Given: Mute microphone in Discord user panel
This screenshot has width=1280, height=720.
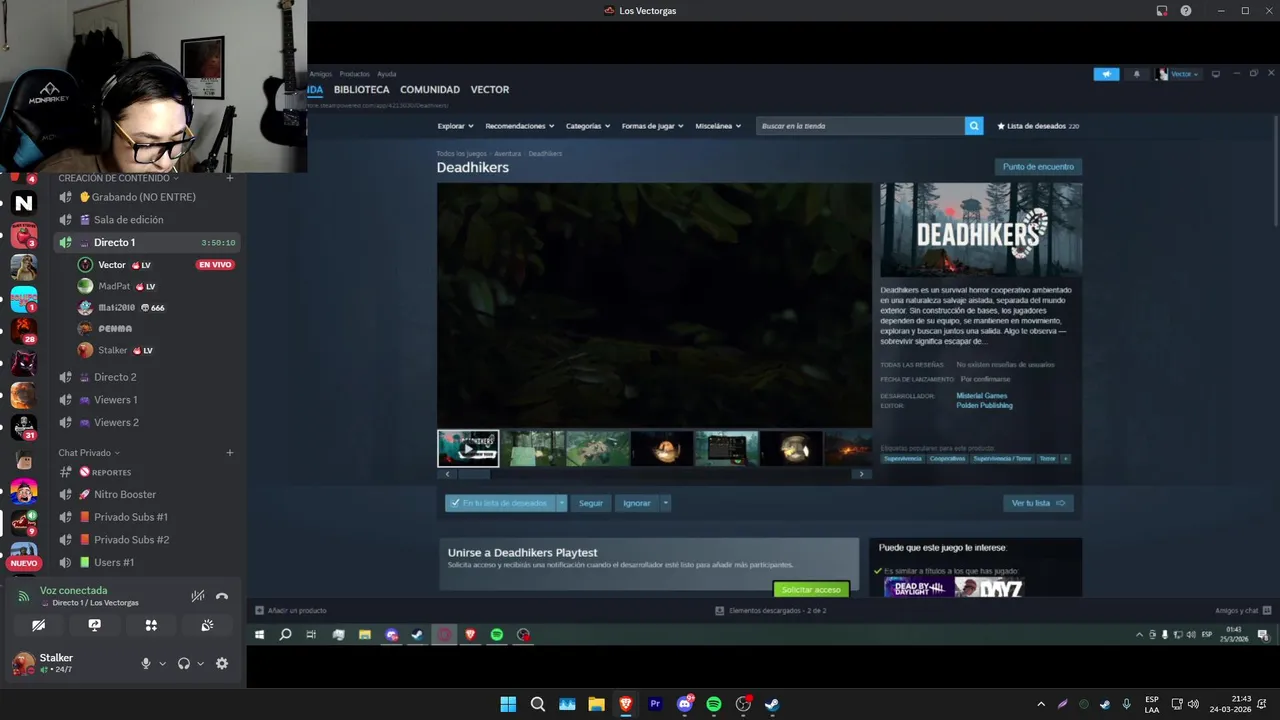Looking at the screenshot, I should pos(146,663).
